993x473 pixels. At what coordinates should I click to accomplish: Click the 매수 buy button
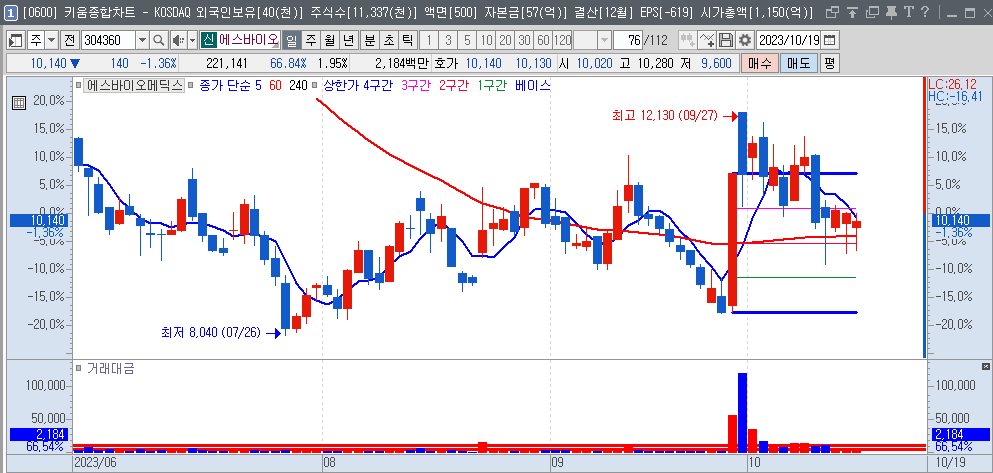(759, 63)
